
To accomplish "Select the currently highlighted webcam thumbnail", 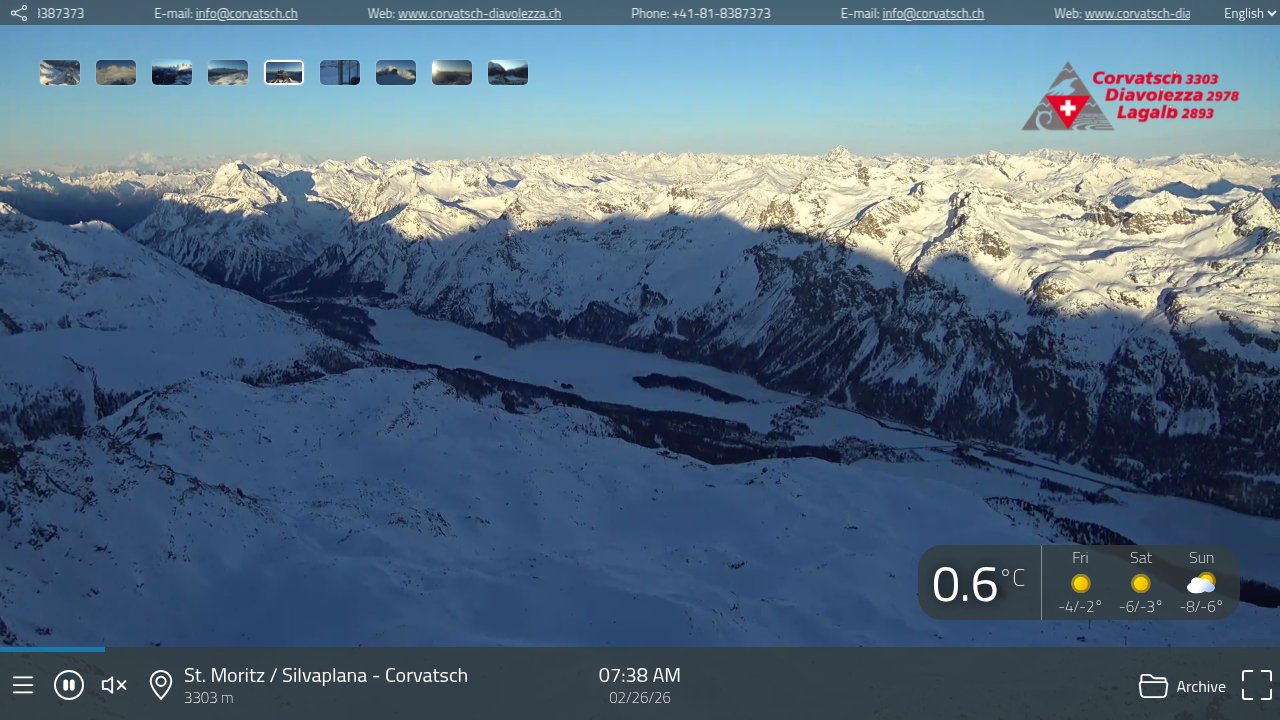I will 284,72.
